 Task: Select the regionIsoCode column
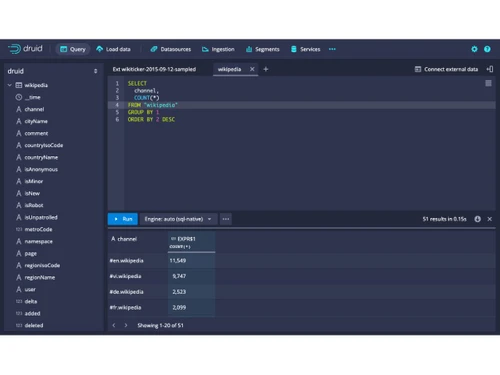click(42, 265)
